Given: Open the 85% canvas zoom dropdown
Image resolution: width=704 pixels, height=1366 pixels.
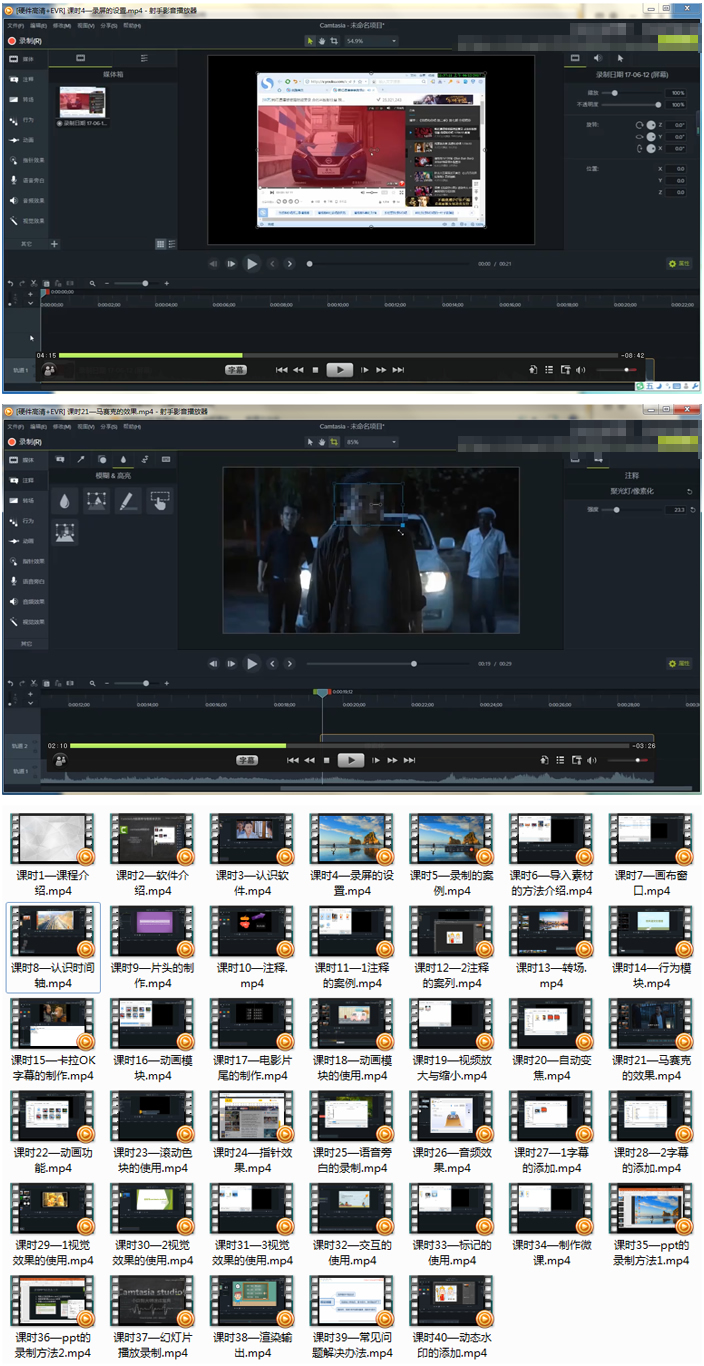Looking at the screenshot, I should (370, 442).
